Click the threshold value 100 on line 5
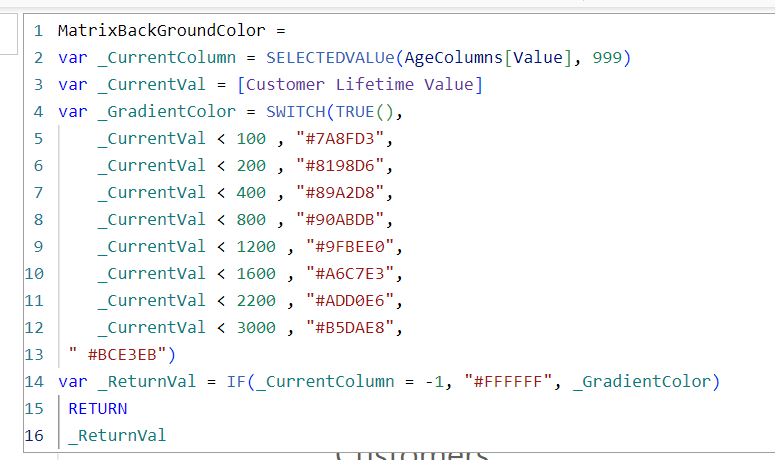Image resolution: width=775 pixels, height=460 pixels. coord(251,138)
